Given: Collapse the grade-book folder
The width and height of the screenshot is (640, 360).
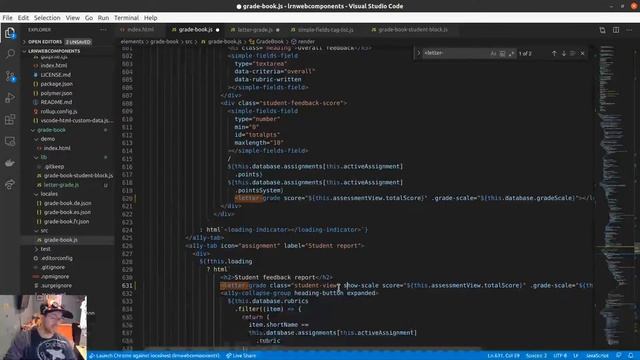Looking at the screenshot, I should (51, 130).
